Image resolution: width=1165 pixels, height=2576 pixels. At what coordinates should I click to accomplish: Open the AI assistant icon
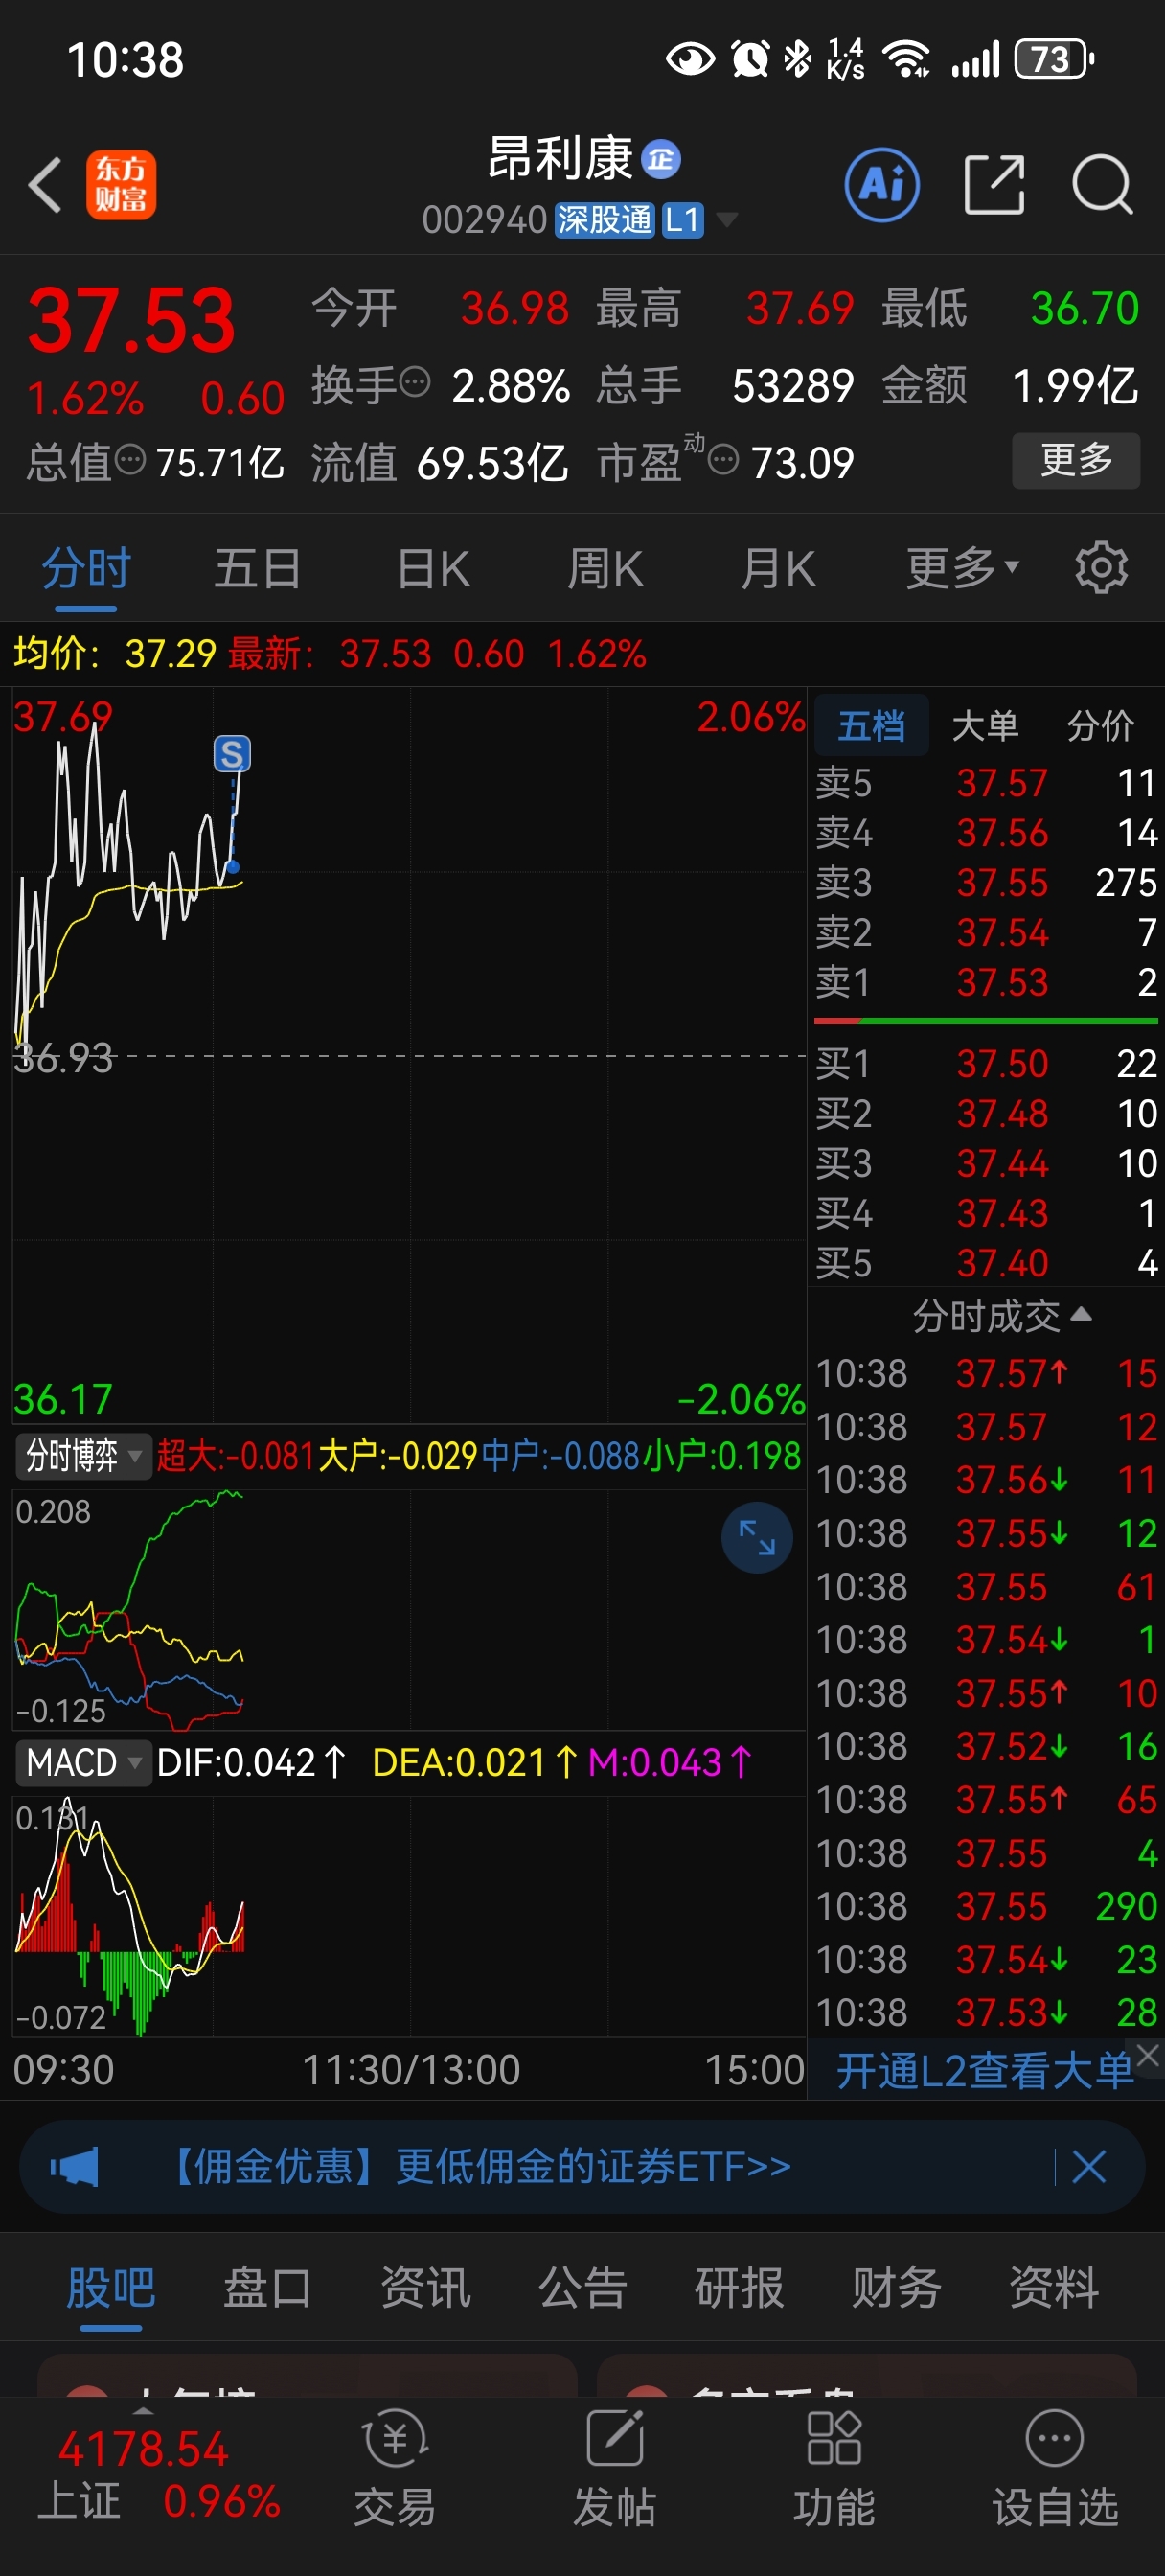pos(882,185)
